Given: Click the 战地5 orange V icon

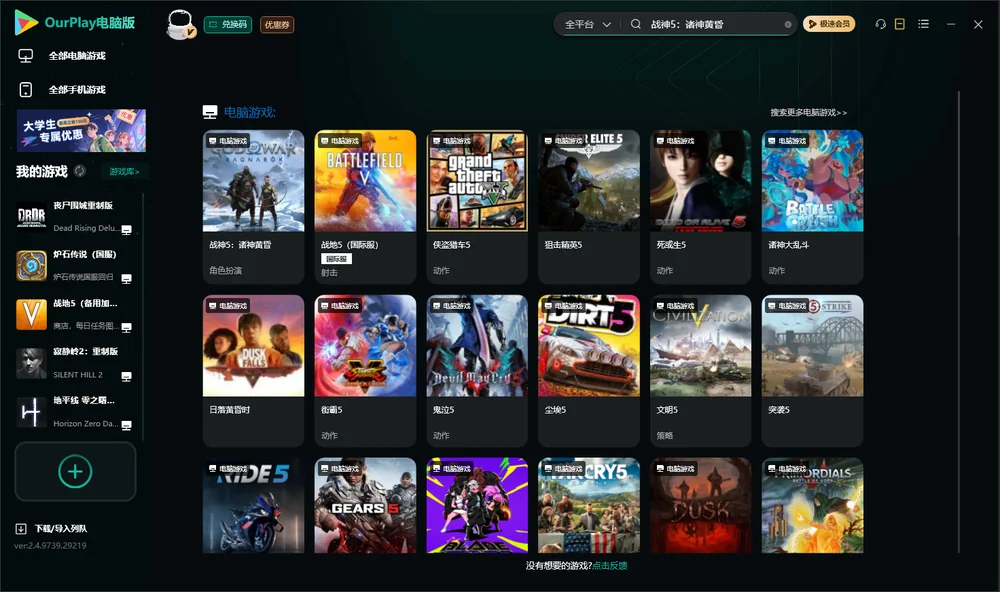Looking at the screenshot, I should point(31,314).
